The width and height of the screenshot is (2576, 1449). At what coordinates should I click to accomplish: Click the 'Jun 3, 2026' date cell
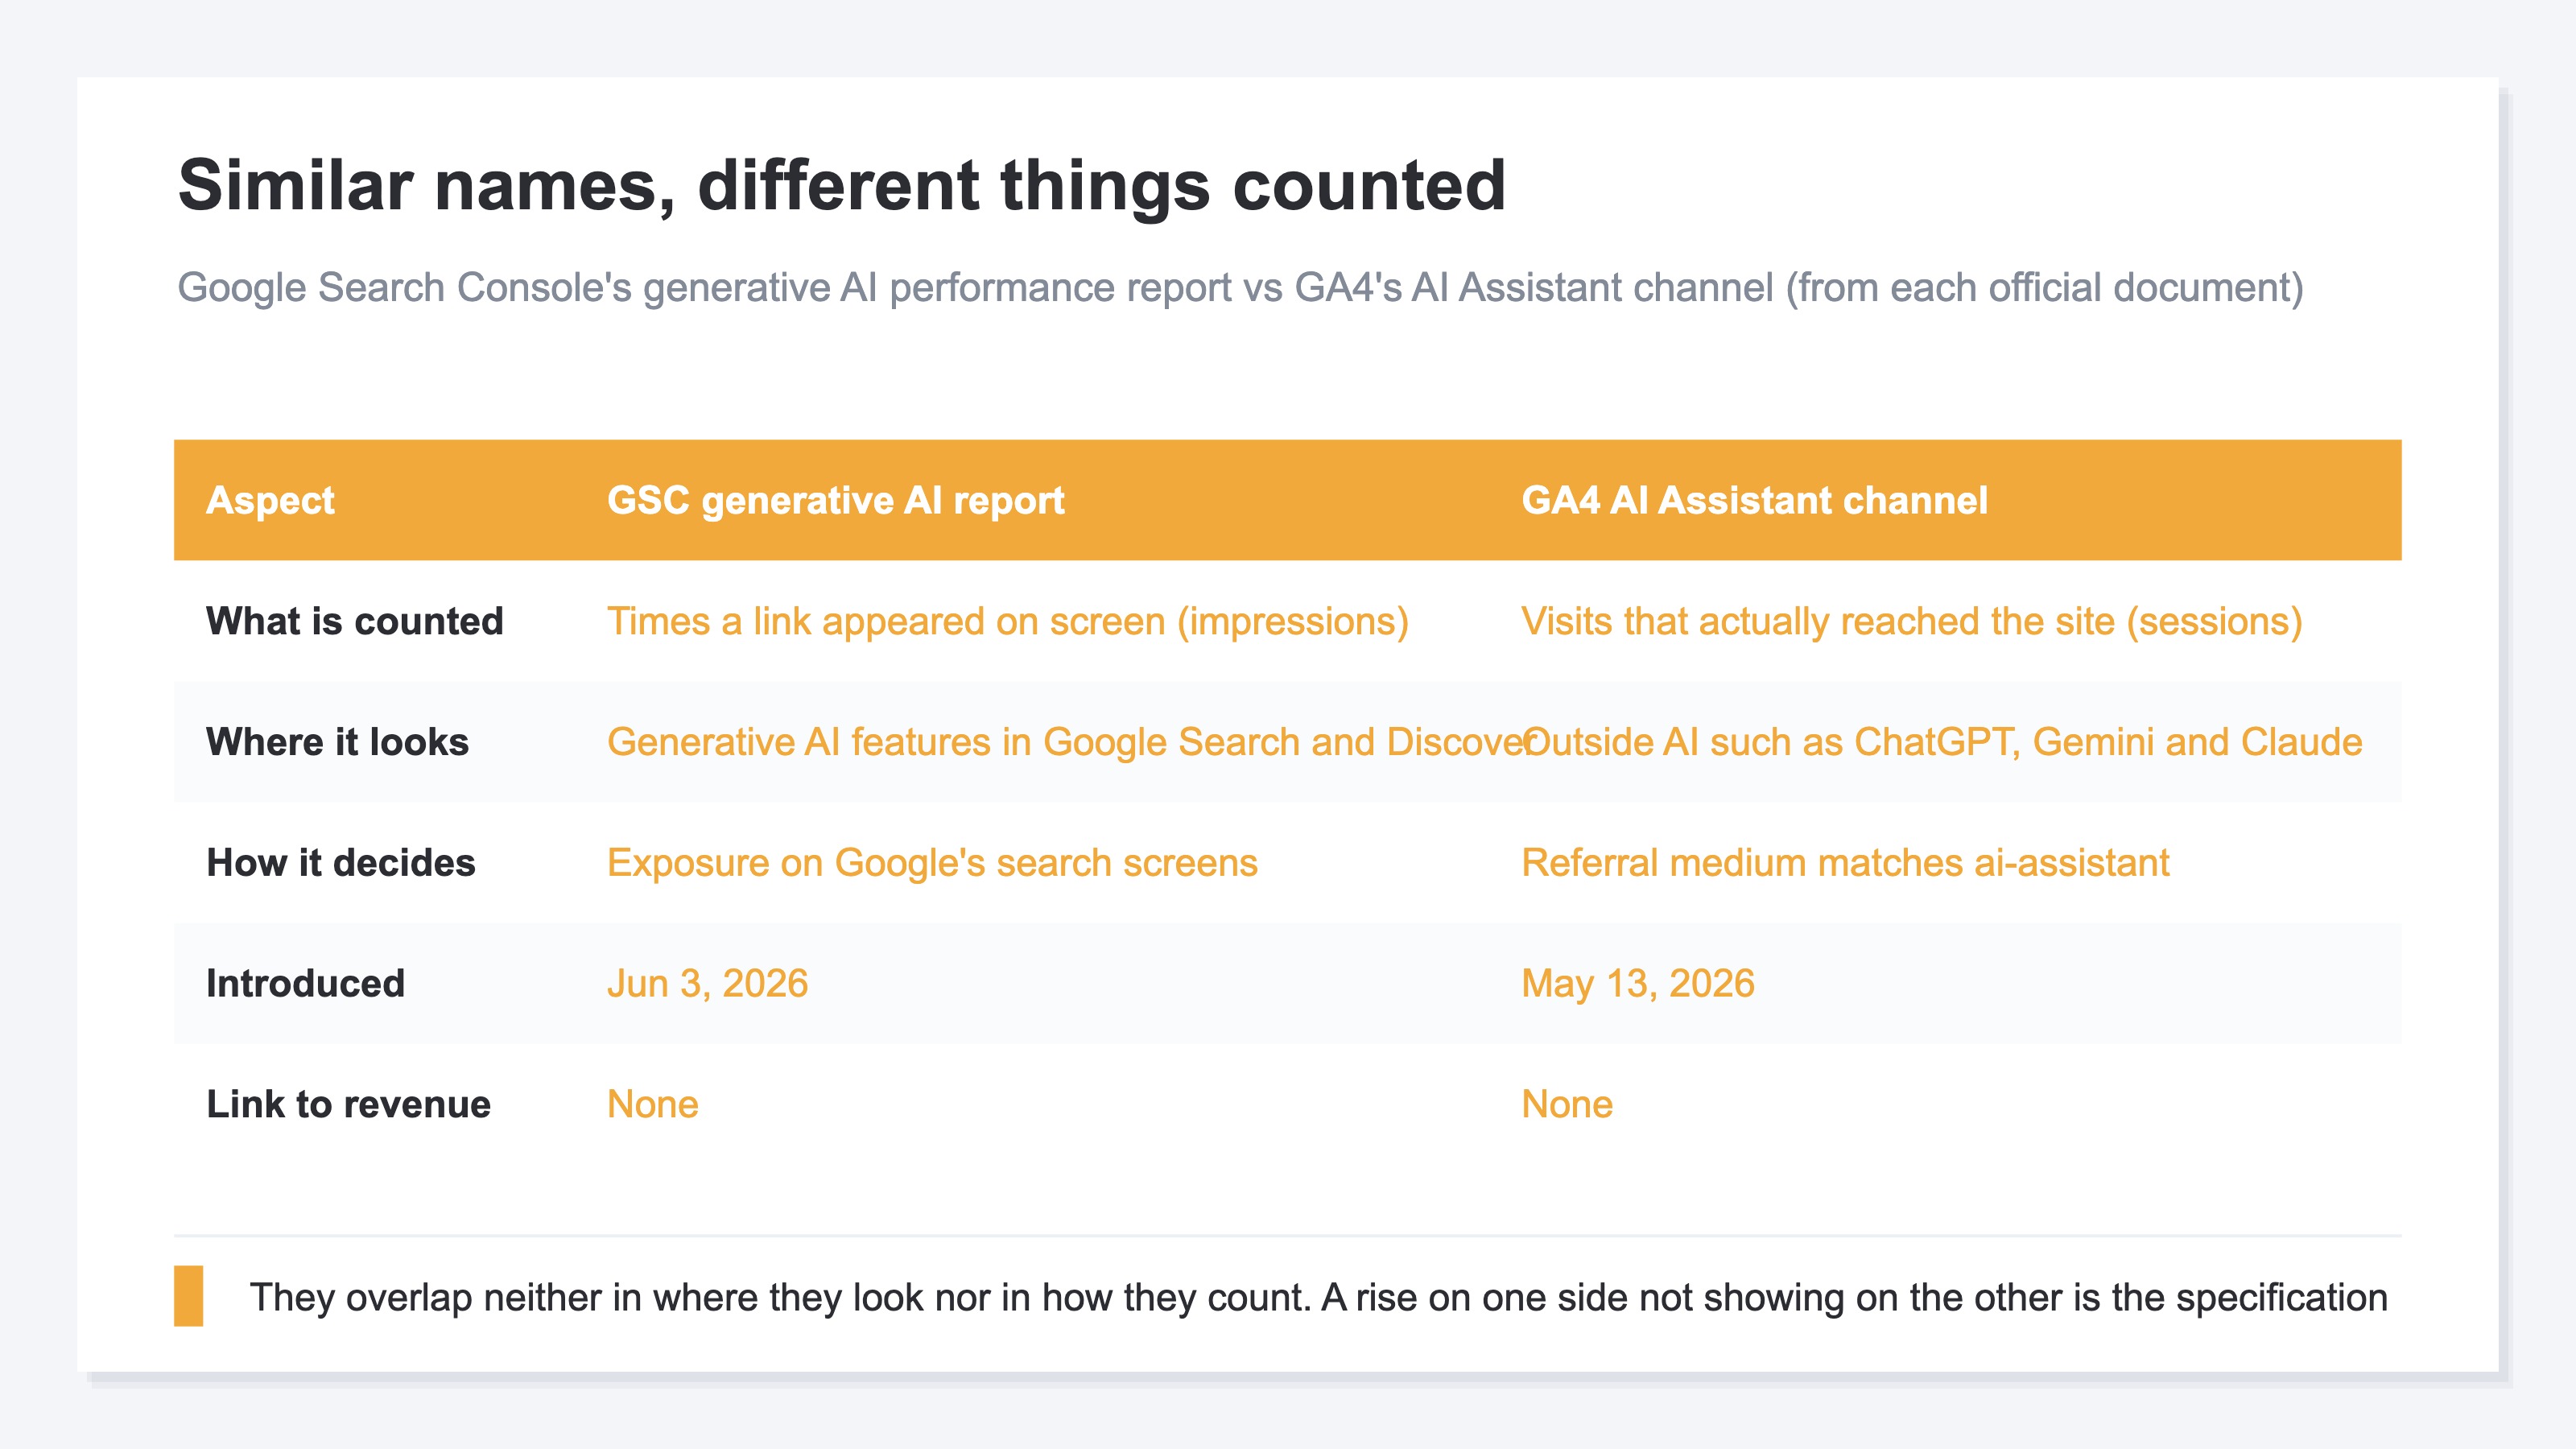[x=707, y=984]
